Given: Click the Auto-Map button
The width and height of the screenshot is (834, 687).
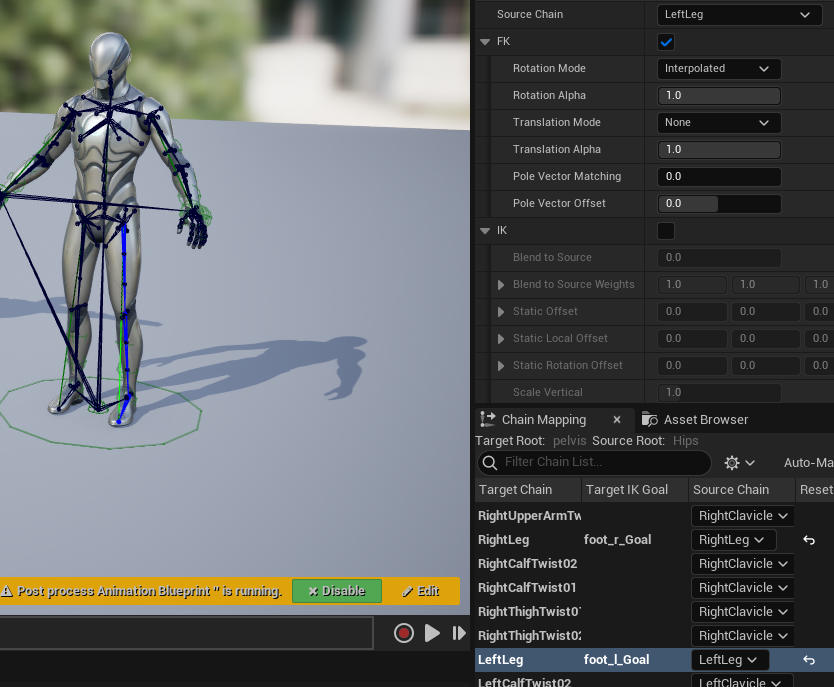Looking at the screenshot, I should click(x=807, y=463).
